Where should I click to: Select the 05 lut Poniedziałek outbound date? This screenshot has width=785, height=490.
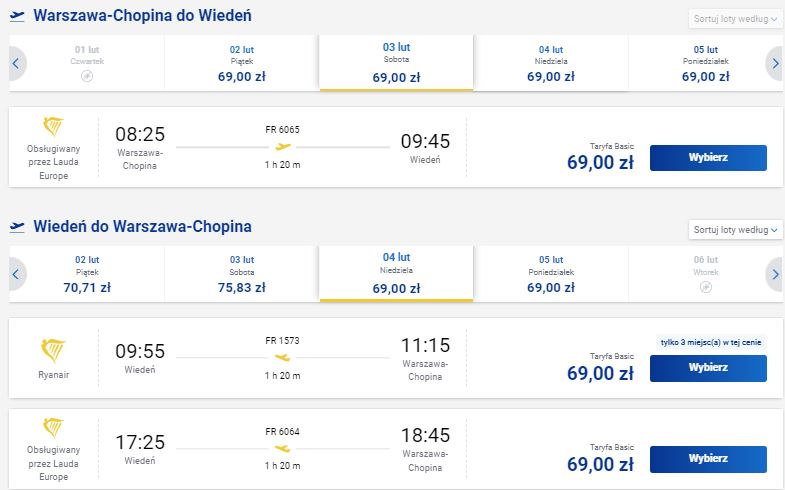705,63
